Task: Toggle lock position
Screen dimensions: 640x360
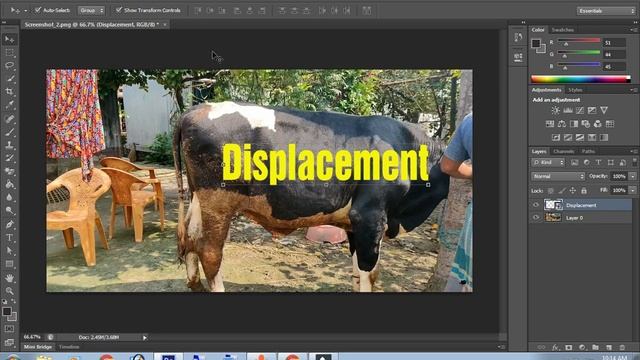Action: 573,190
